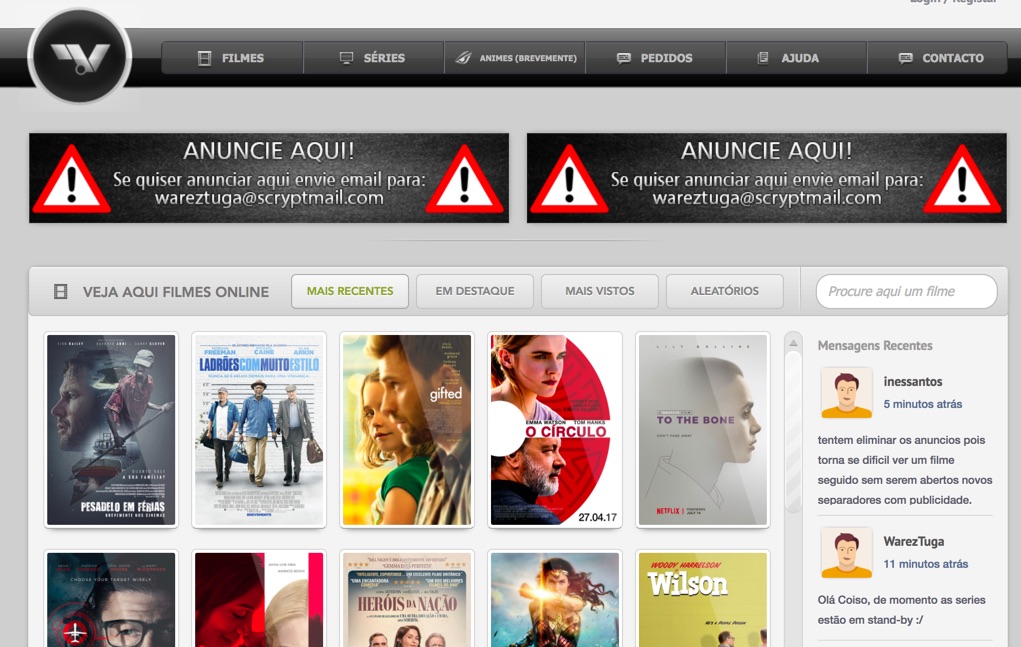1021x647 pixels.
Task: Open the Heróis da Nação poster
Action: coord(406,599)
